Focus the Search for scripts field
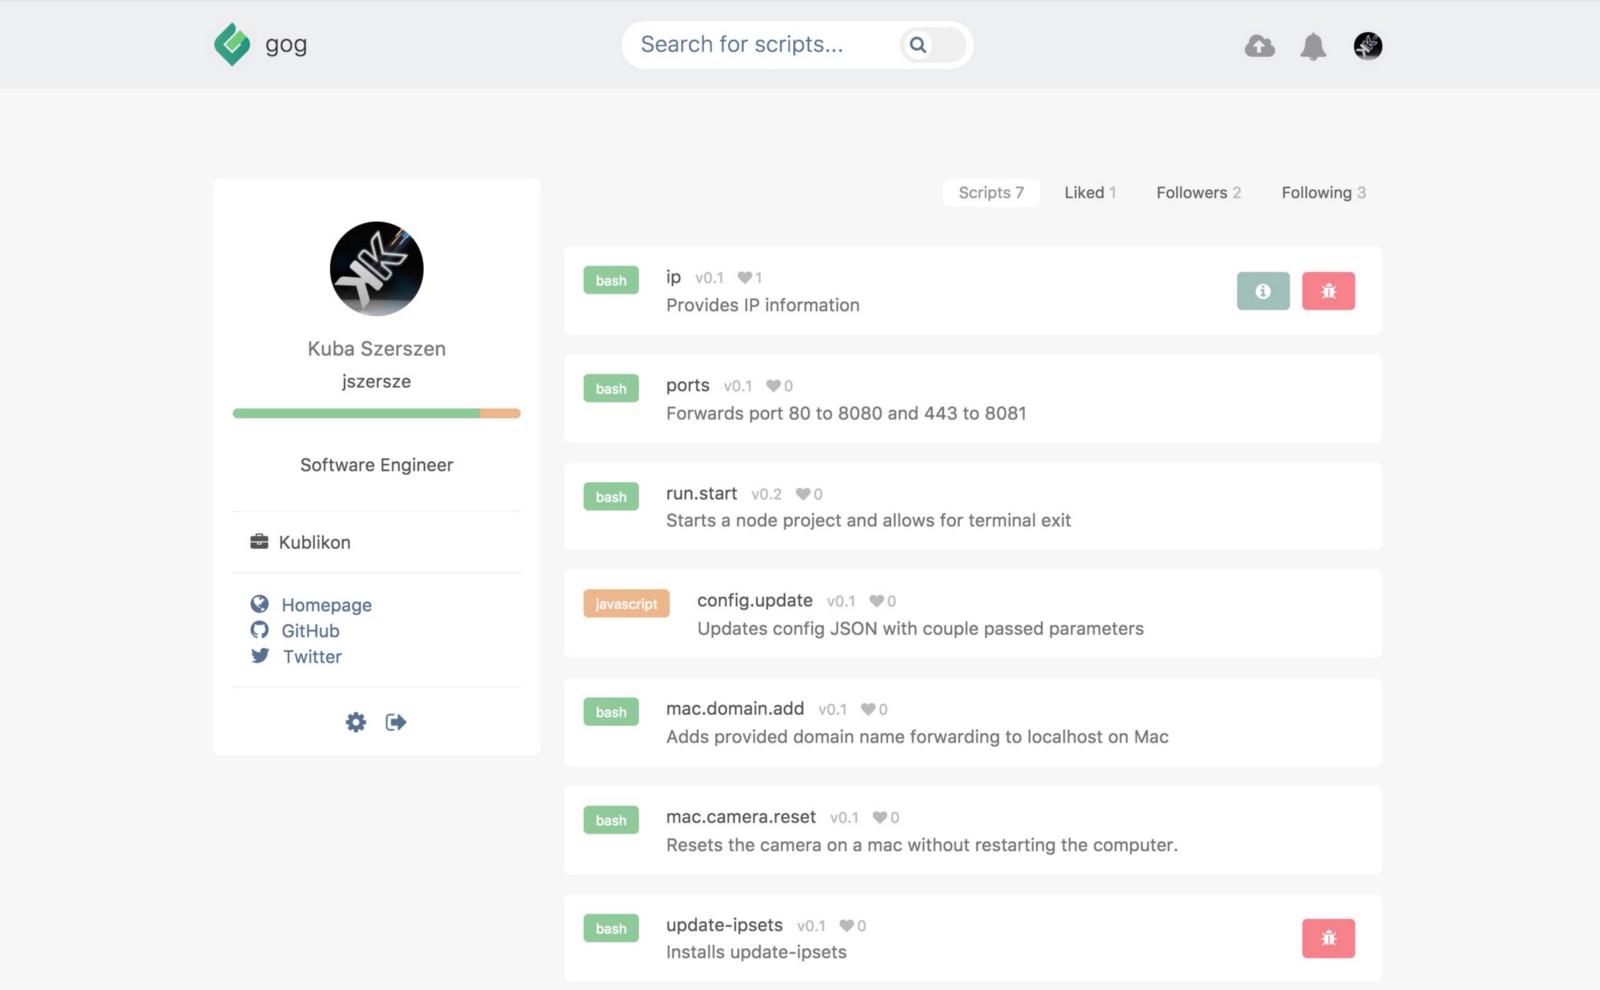1600x990 pixels. tap(760, 45)
